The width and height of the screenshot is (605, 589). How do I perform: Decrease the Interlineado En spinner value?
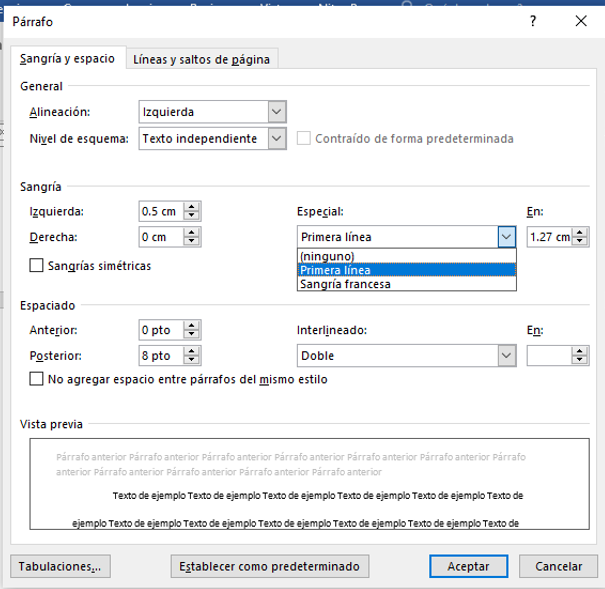pos(580,361)
